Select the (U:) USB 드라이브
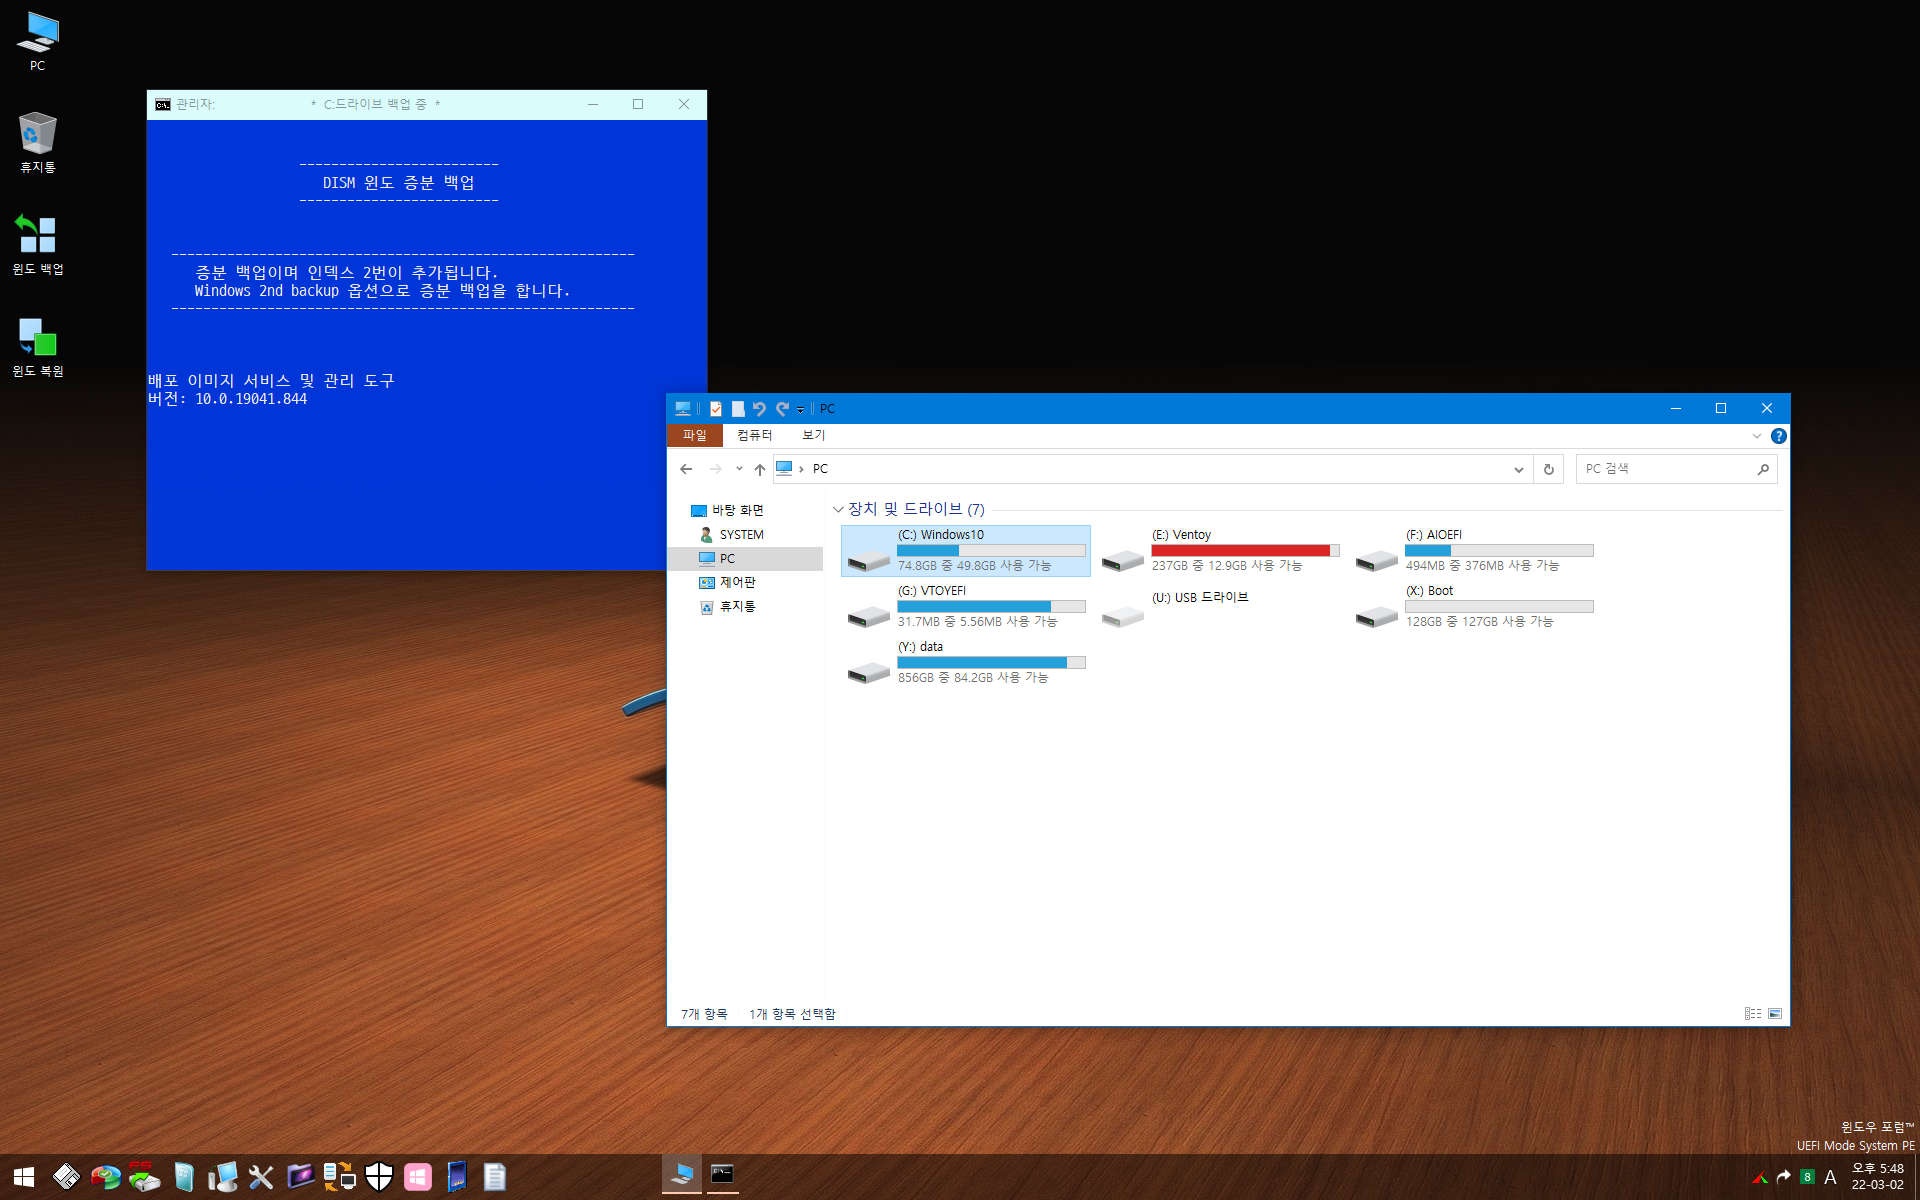The height and width of the screenshot is (1200, 1920). [1220, 606]
